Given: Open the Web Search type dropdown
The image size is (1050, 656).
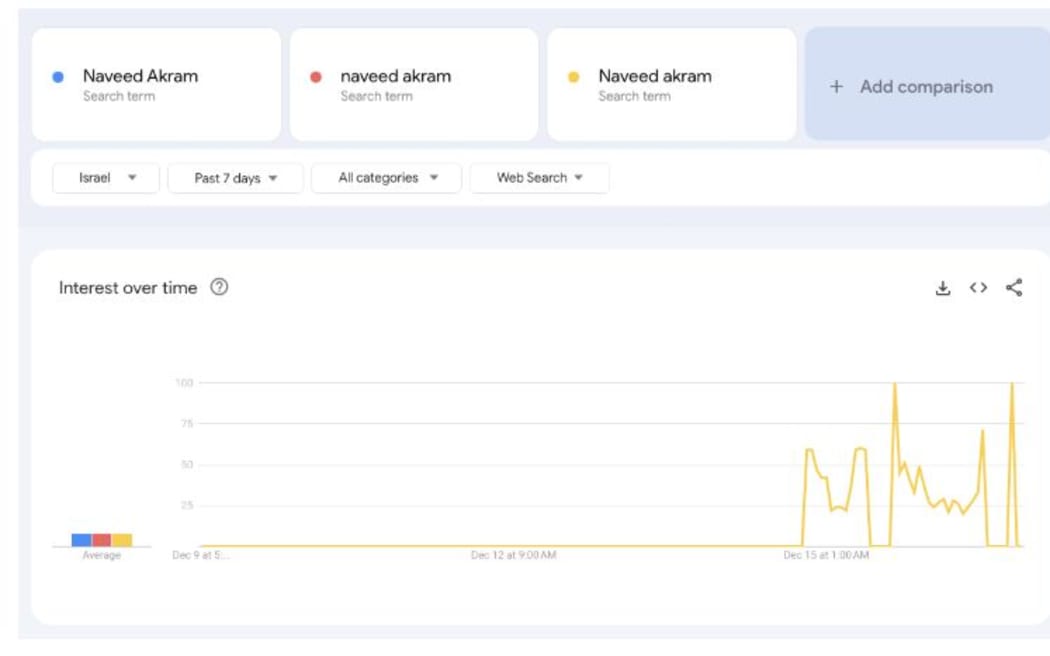Looking at the screenshot, I should click(539, 178).
